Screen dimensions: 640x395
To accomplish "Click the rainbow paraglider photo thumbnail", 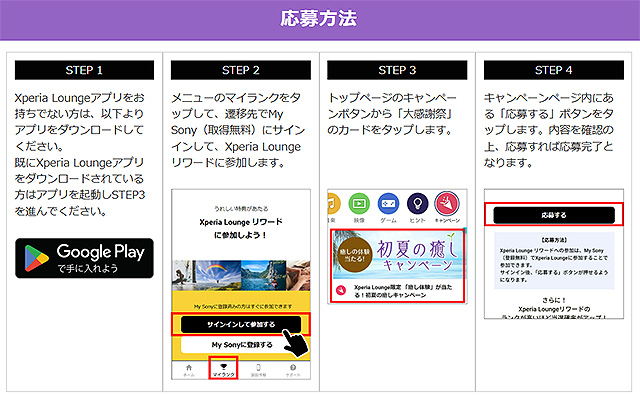I will coord(218,275).
